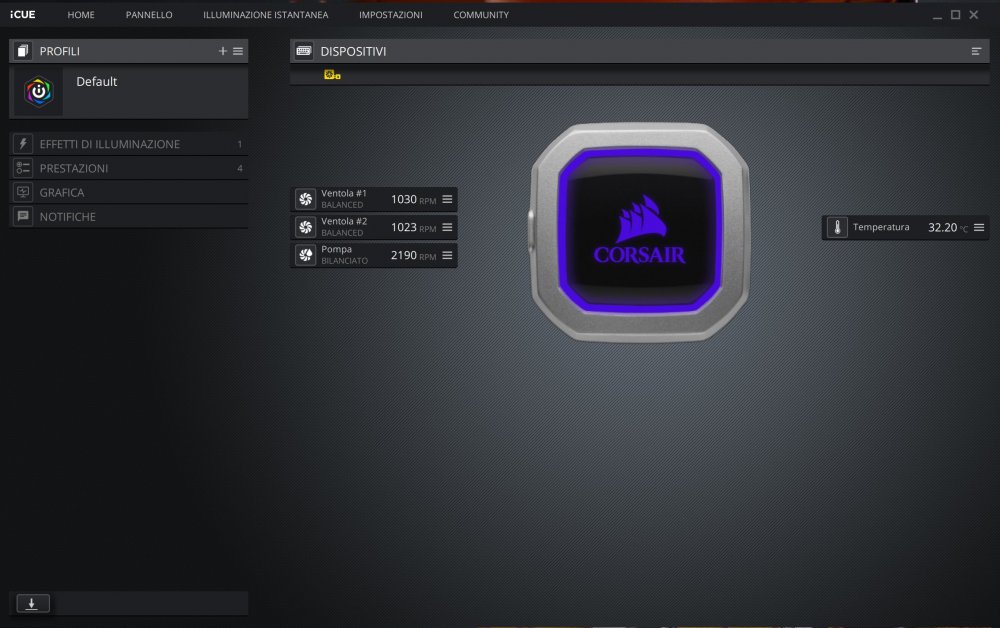The image size is (1000, 628).
Task: Click the Temperatura thermometer icon
Action: click(837, 228)
